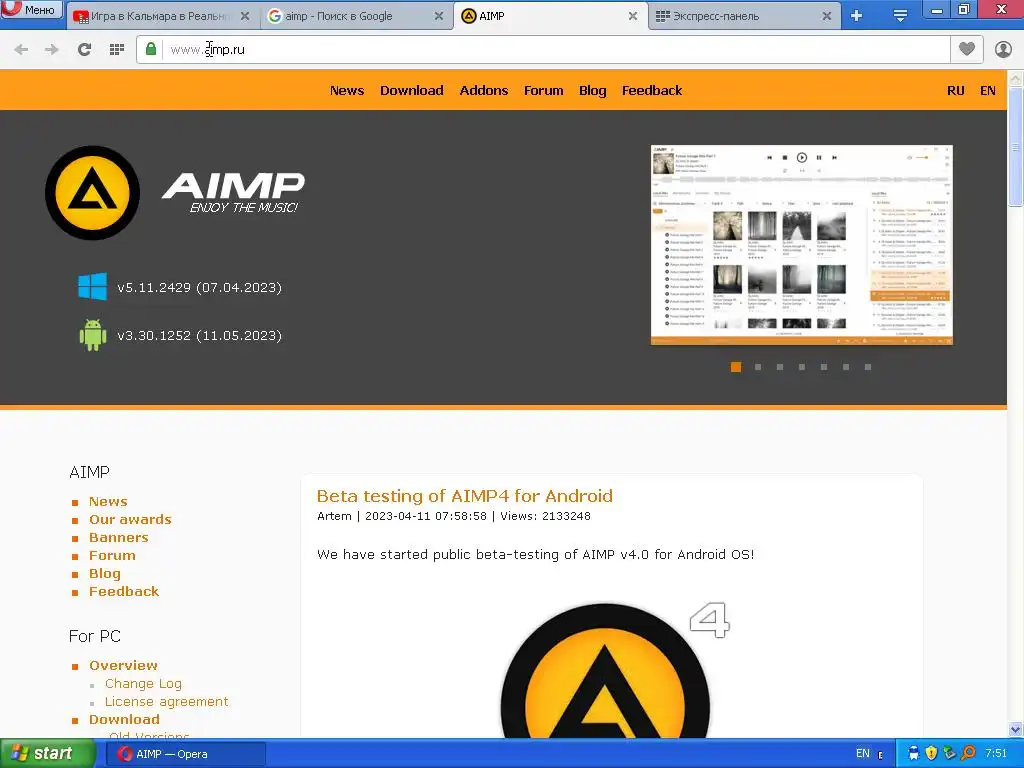Open Forum in the orange navigation bar
The width and height of the screenshot is (1024, 768).
coord(543,91)
